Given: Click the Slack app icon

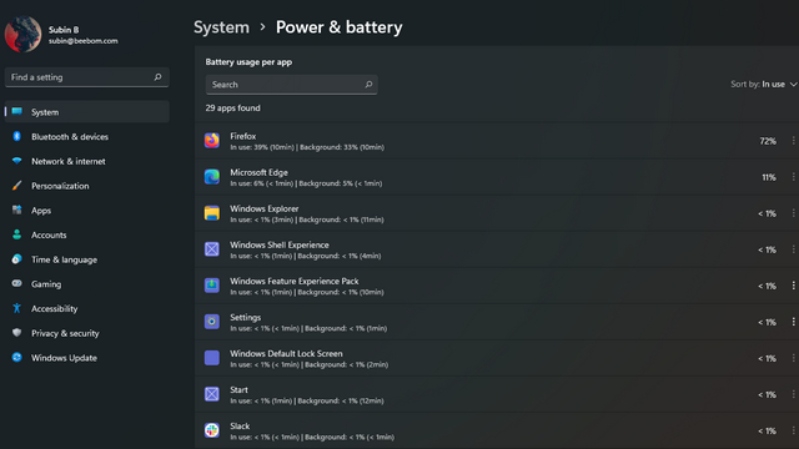Looking at the screenshot, I should point(212,430).
